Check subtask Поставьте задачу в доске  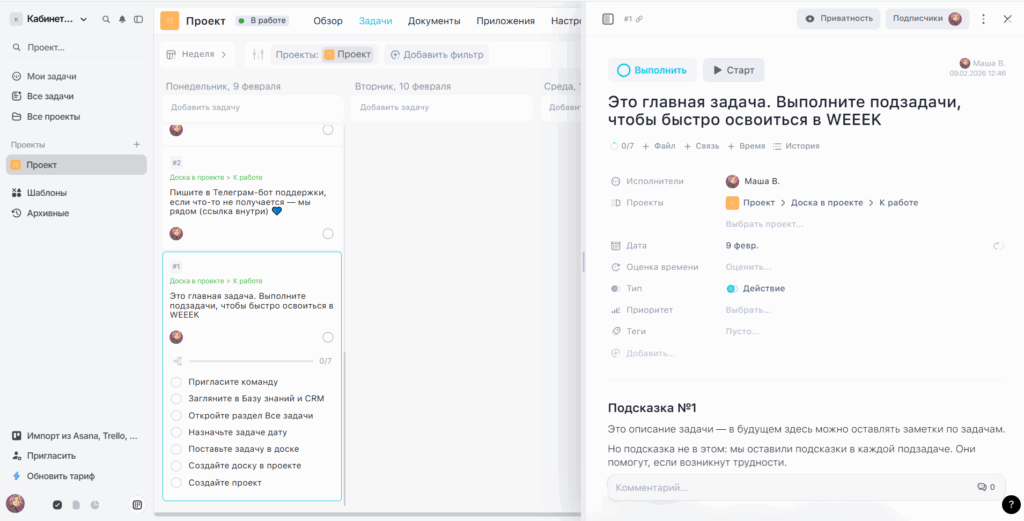tap(176, 449)
